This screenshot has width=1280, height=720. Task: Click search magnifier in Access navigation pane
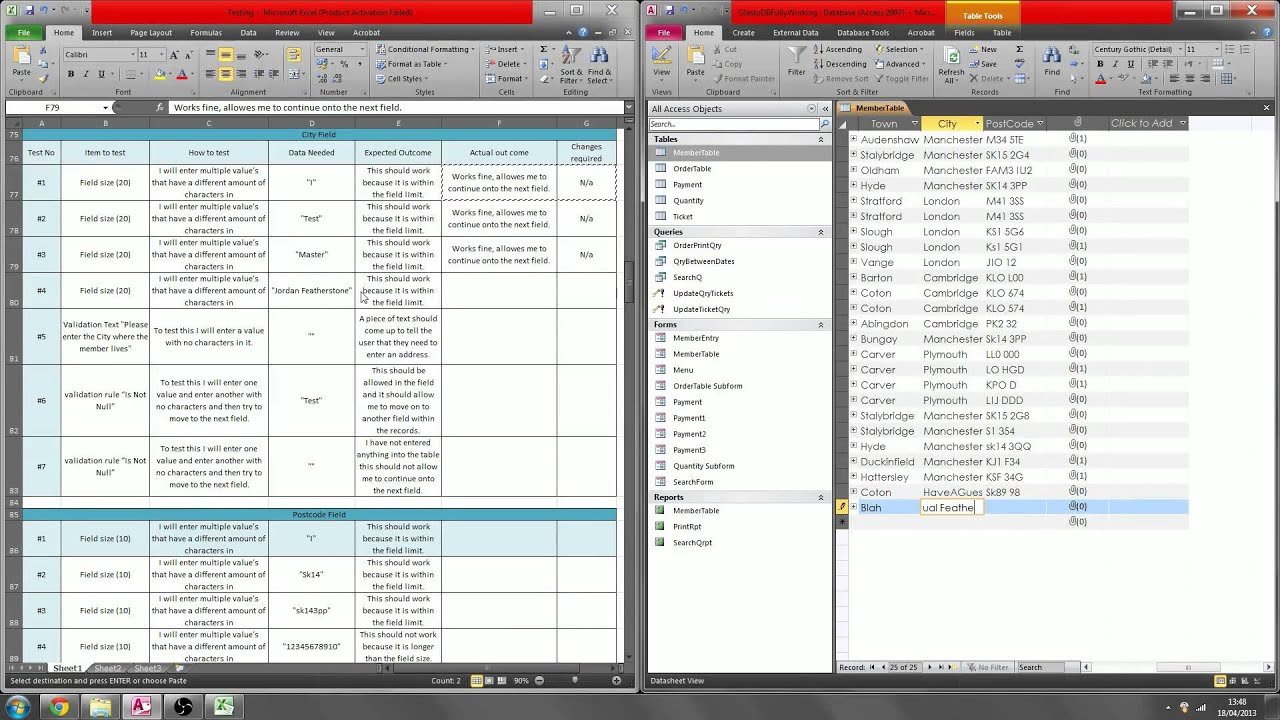pos(825,124)
